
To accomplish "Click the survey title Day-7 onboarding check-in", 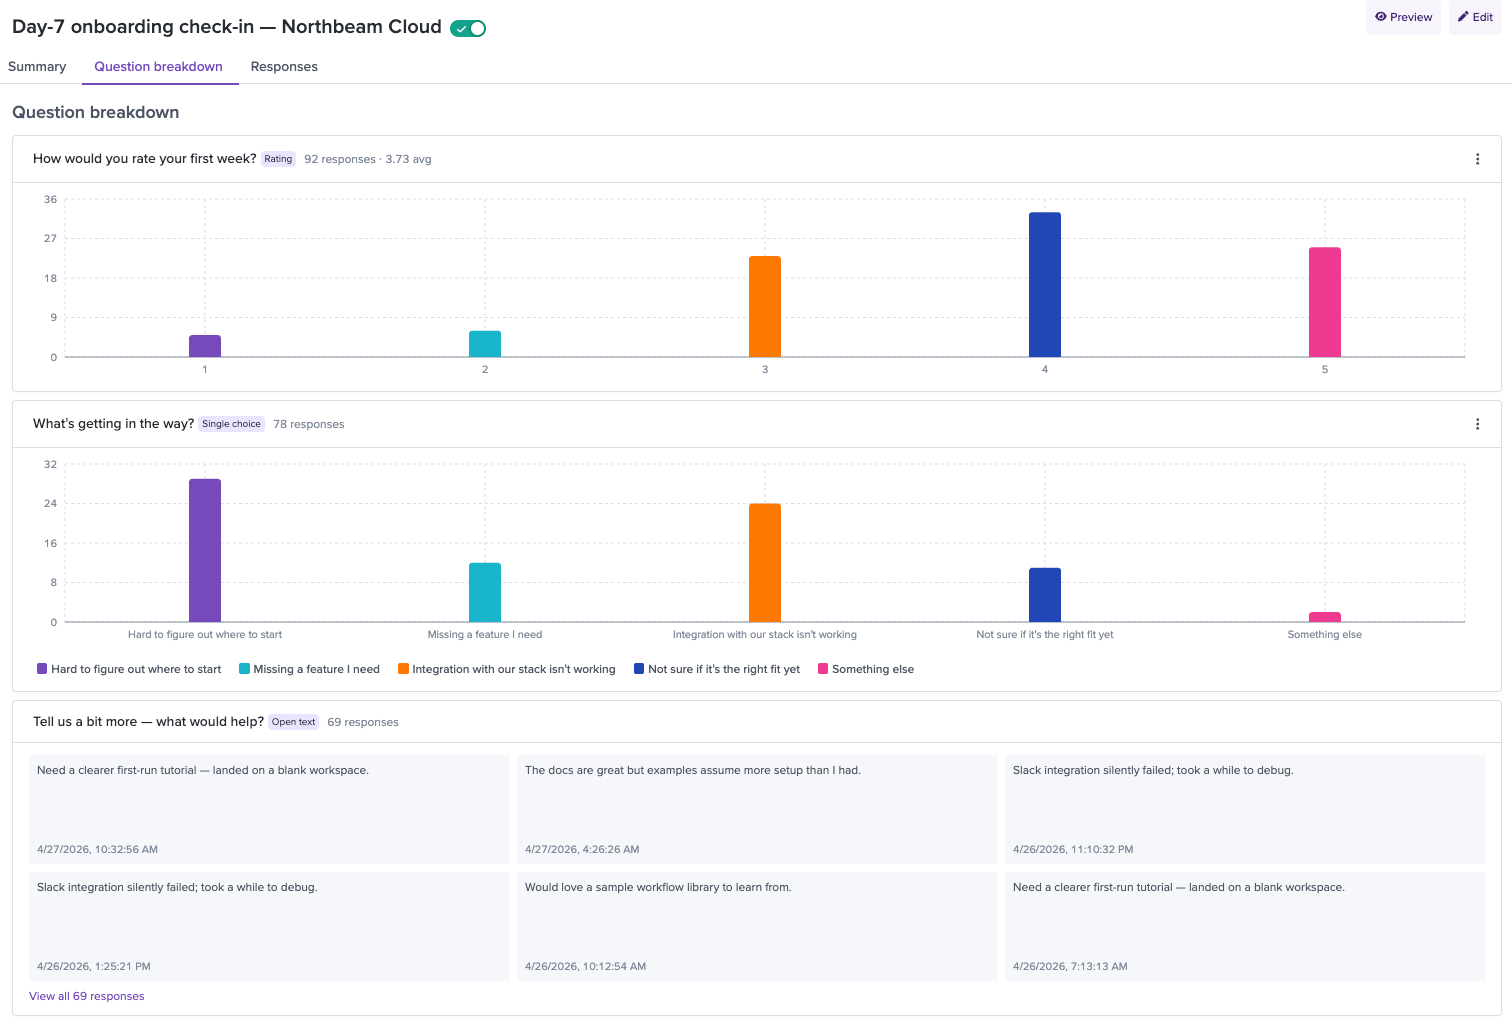I will coord(227,27).
